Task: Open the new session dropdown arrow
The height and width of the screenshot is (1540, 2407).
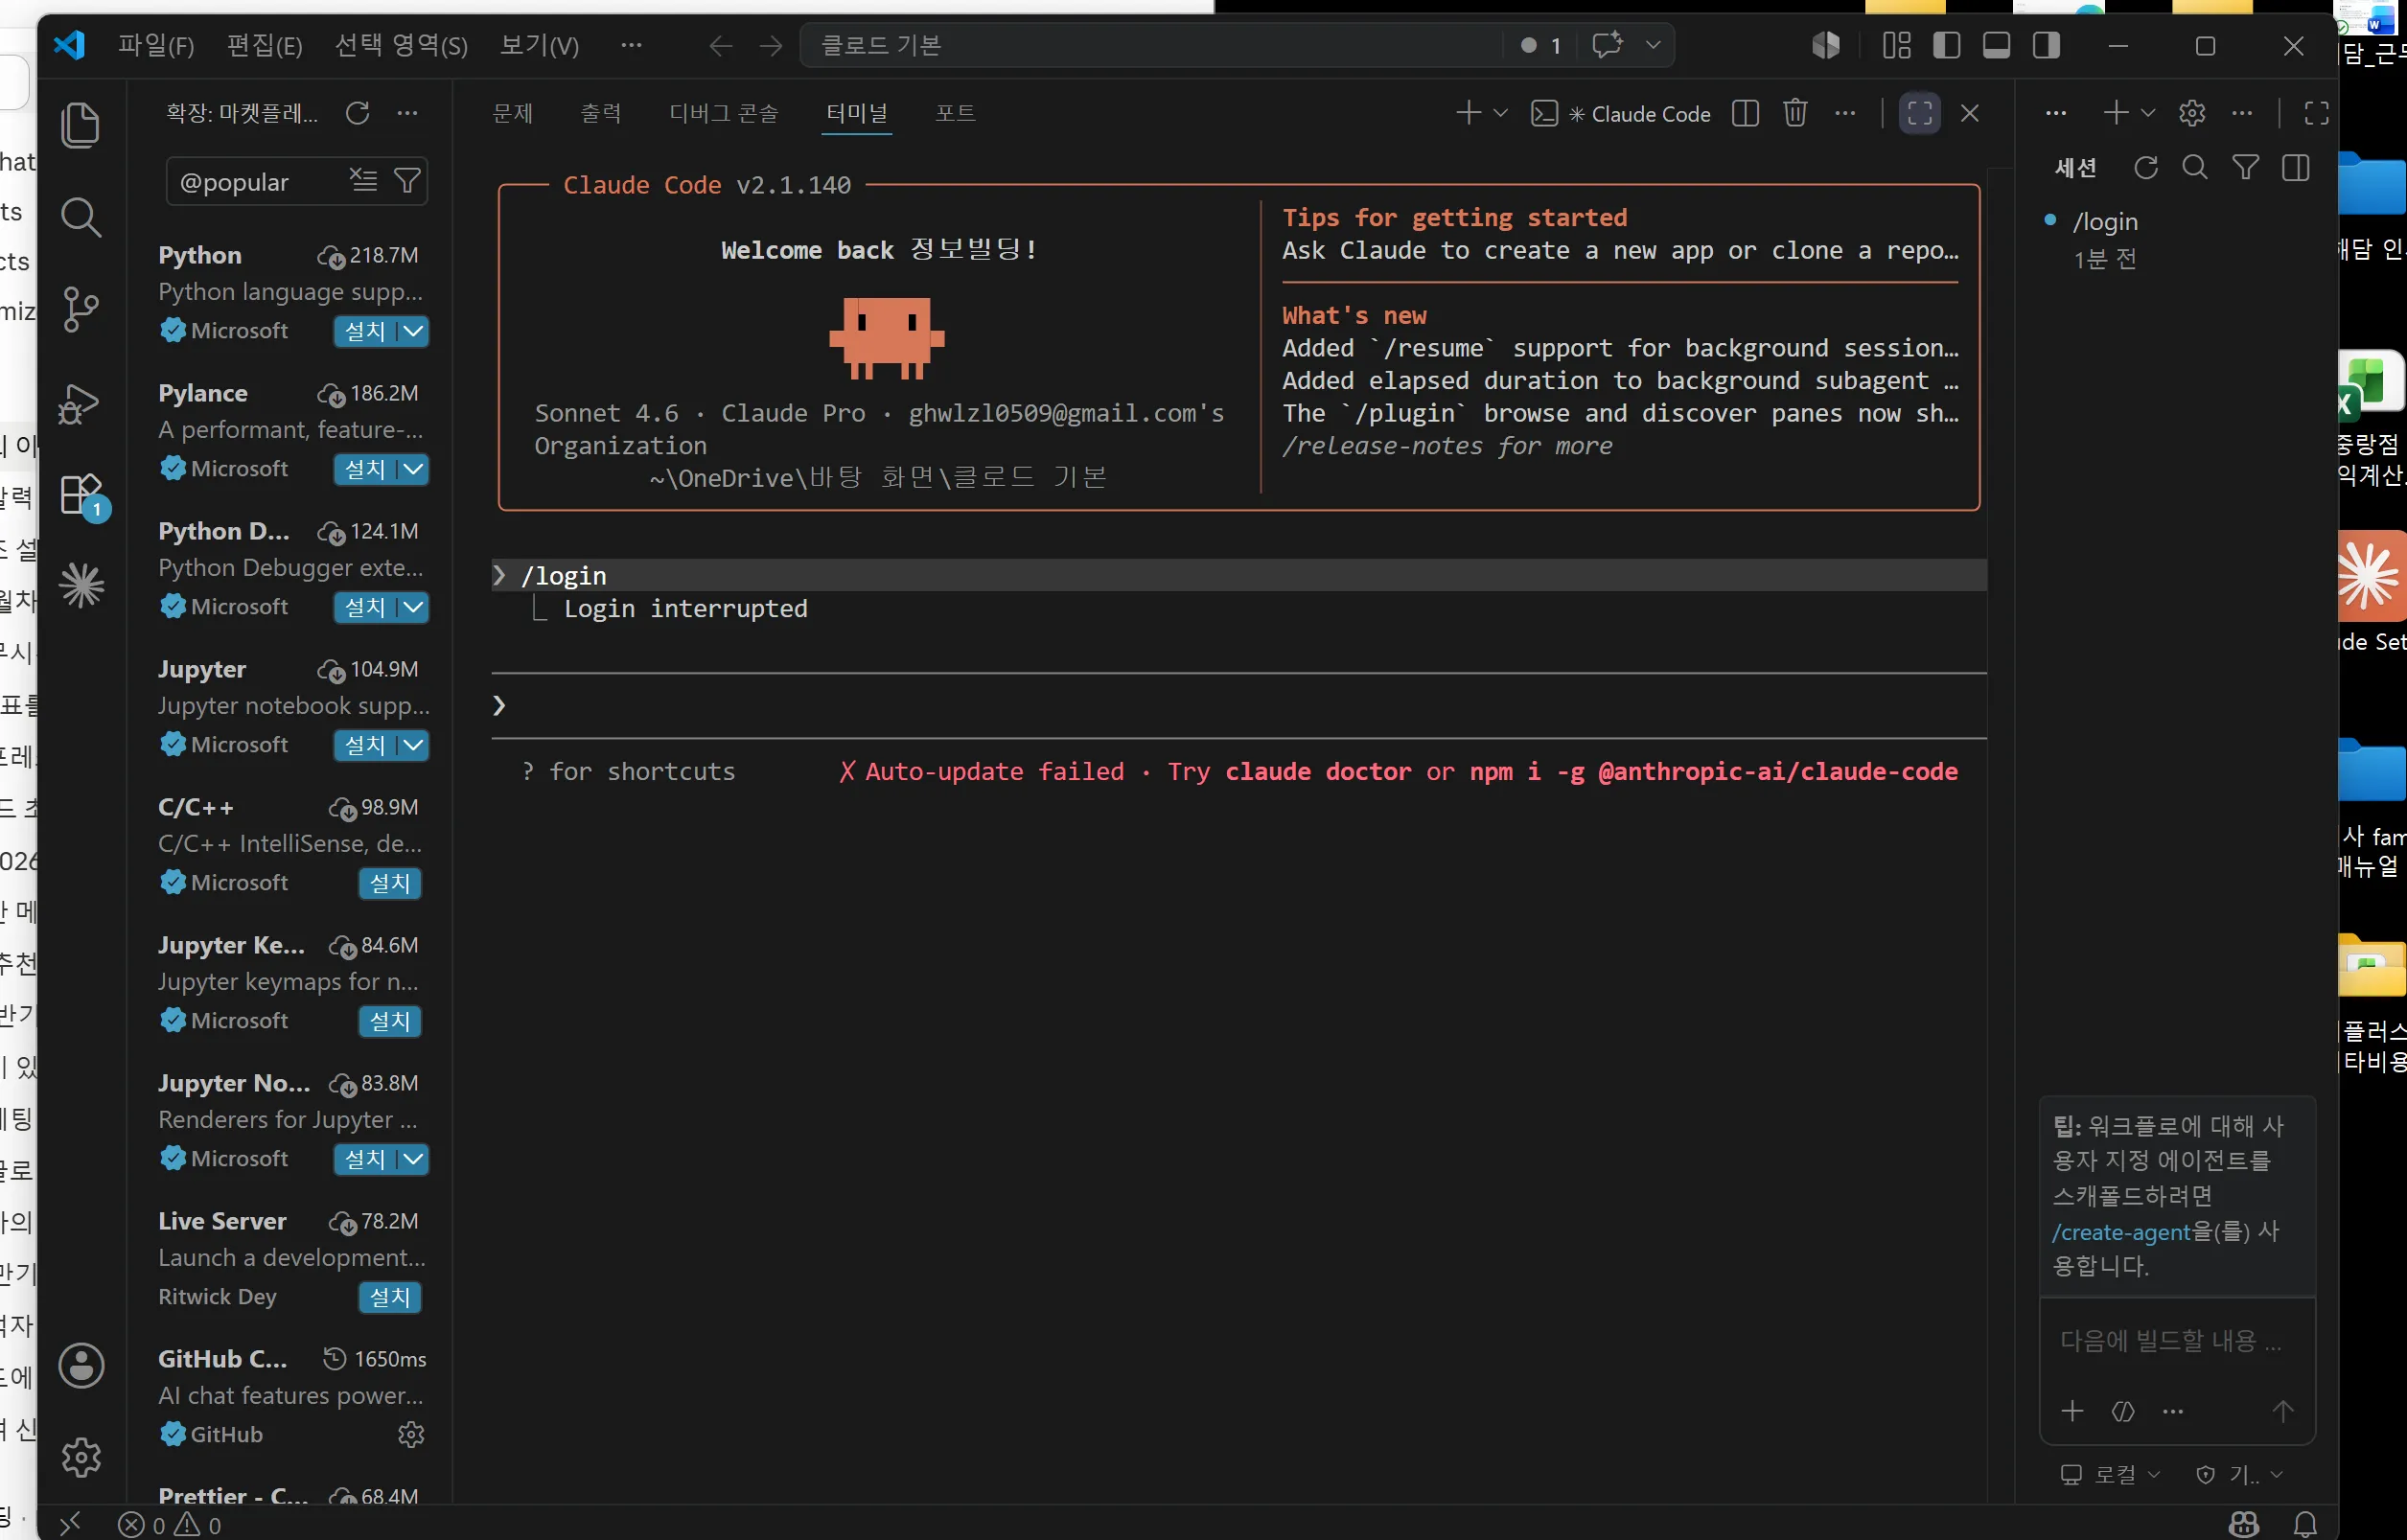Action: 2148,113
